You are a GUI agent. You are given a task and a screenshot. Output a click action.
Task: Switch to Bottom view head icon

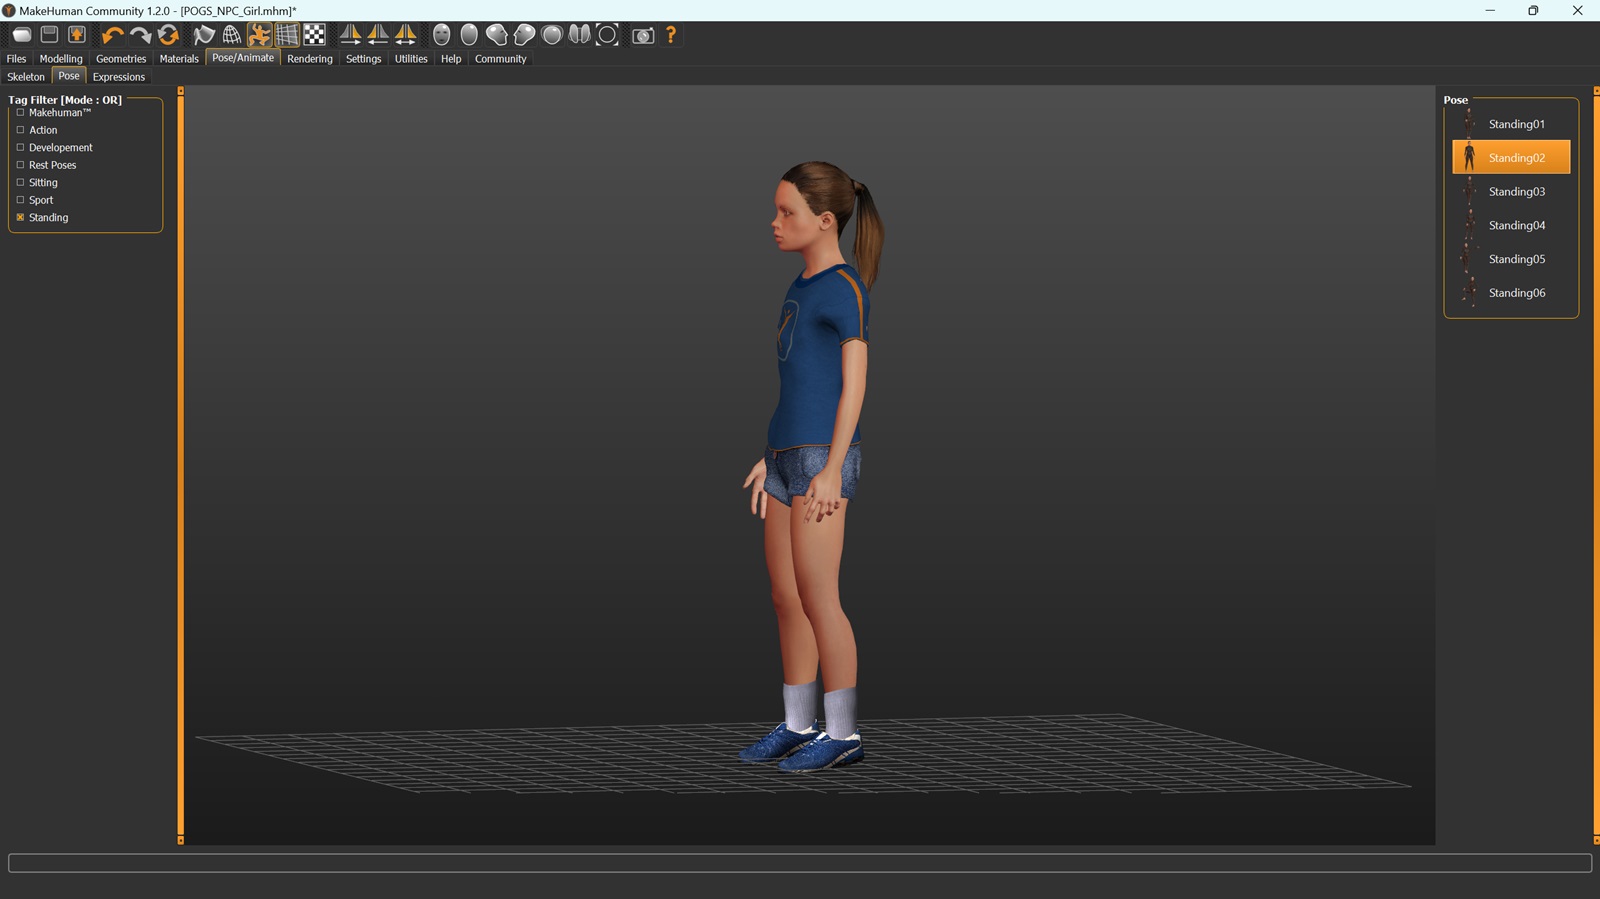coord(580,35)
